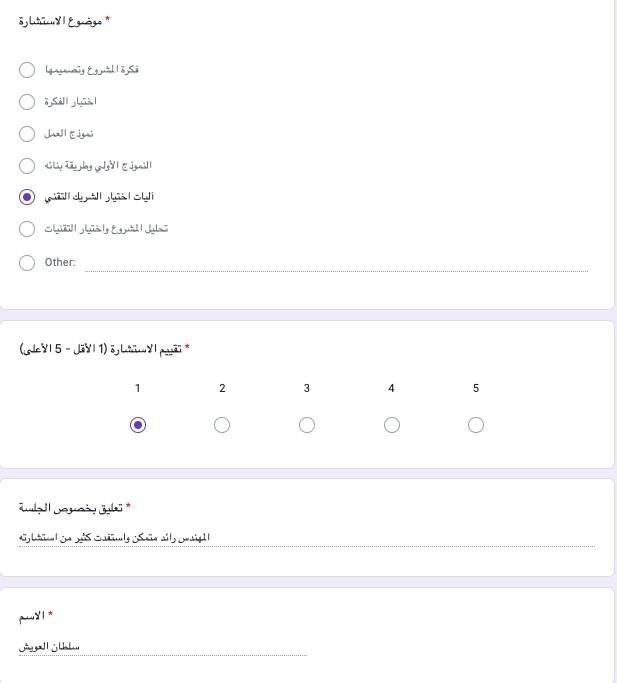Click the 'موضوع الاستشارة' question title
This screenshot has height=683, width=617.
click(x=61, y=20)
